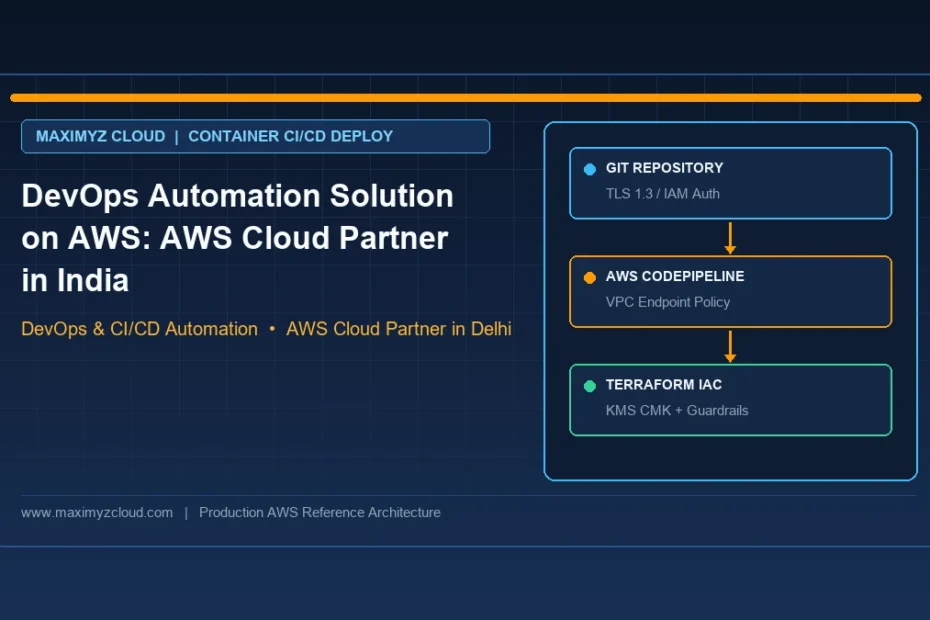
Task: Click the blue dot beside Git Repository
Action: [590, 169]
